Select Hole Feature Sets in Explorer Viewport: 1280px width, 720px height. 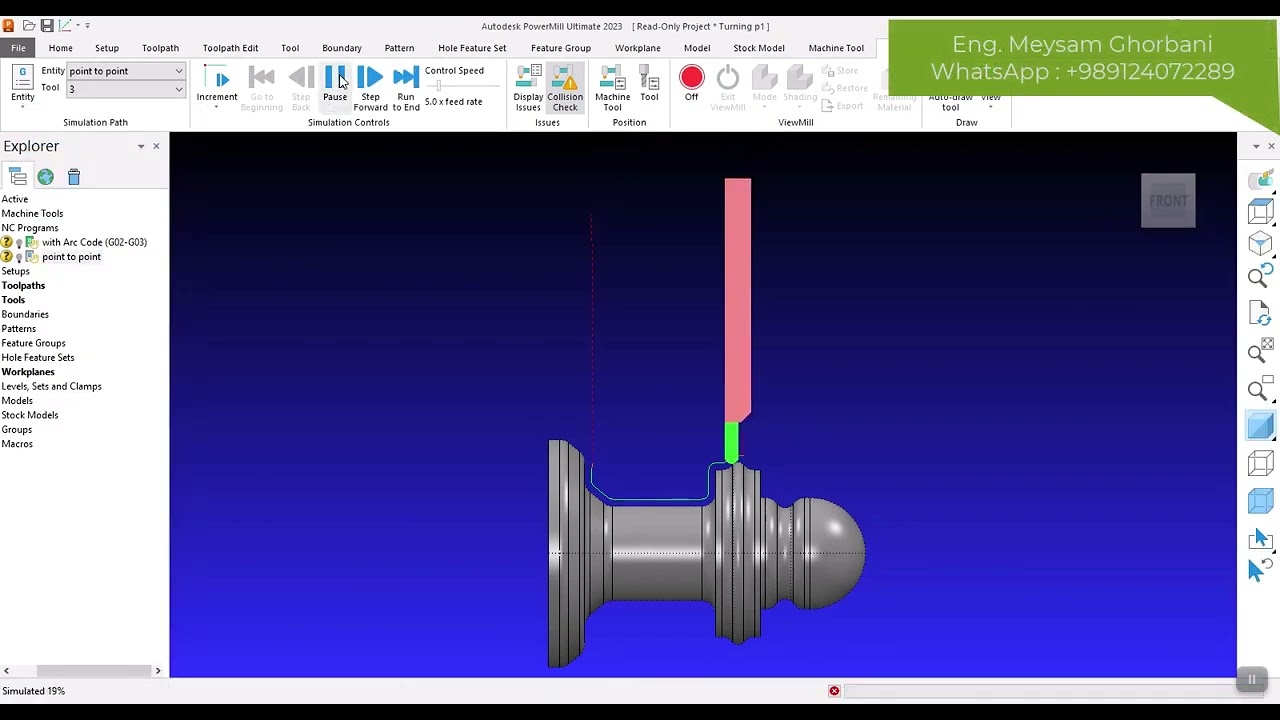coord(38,358)
